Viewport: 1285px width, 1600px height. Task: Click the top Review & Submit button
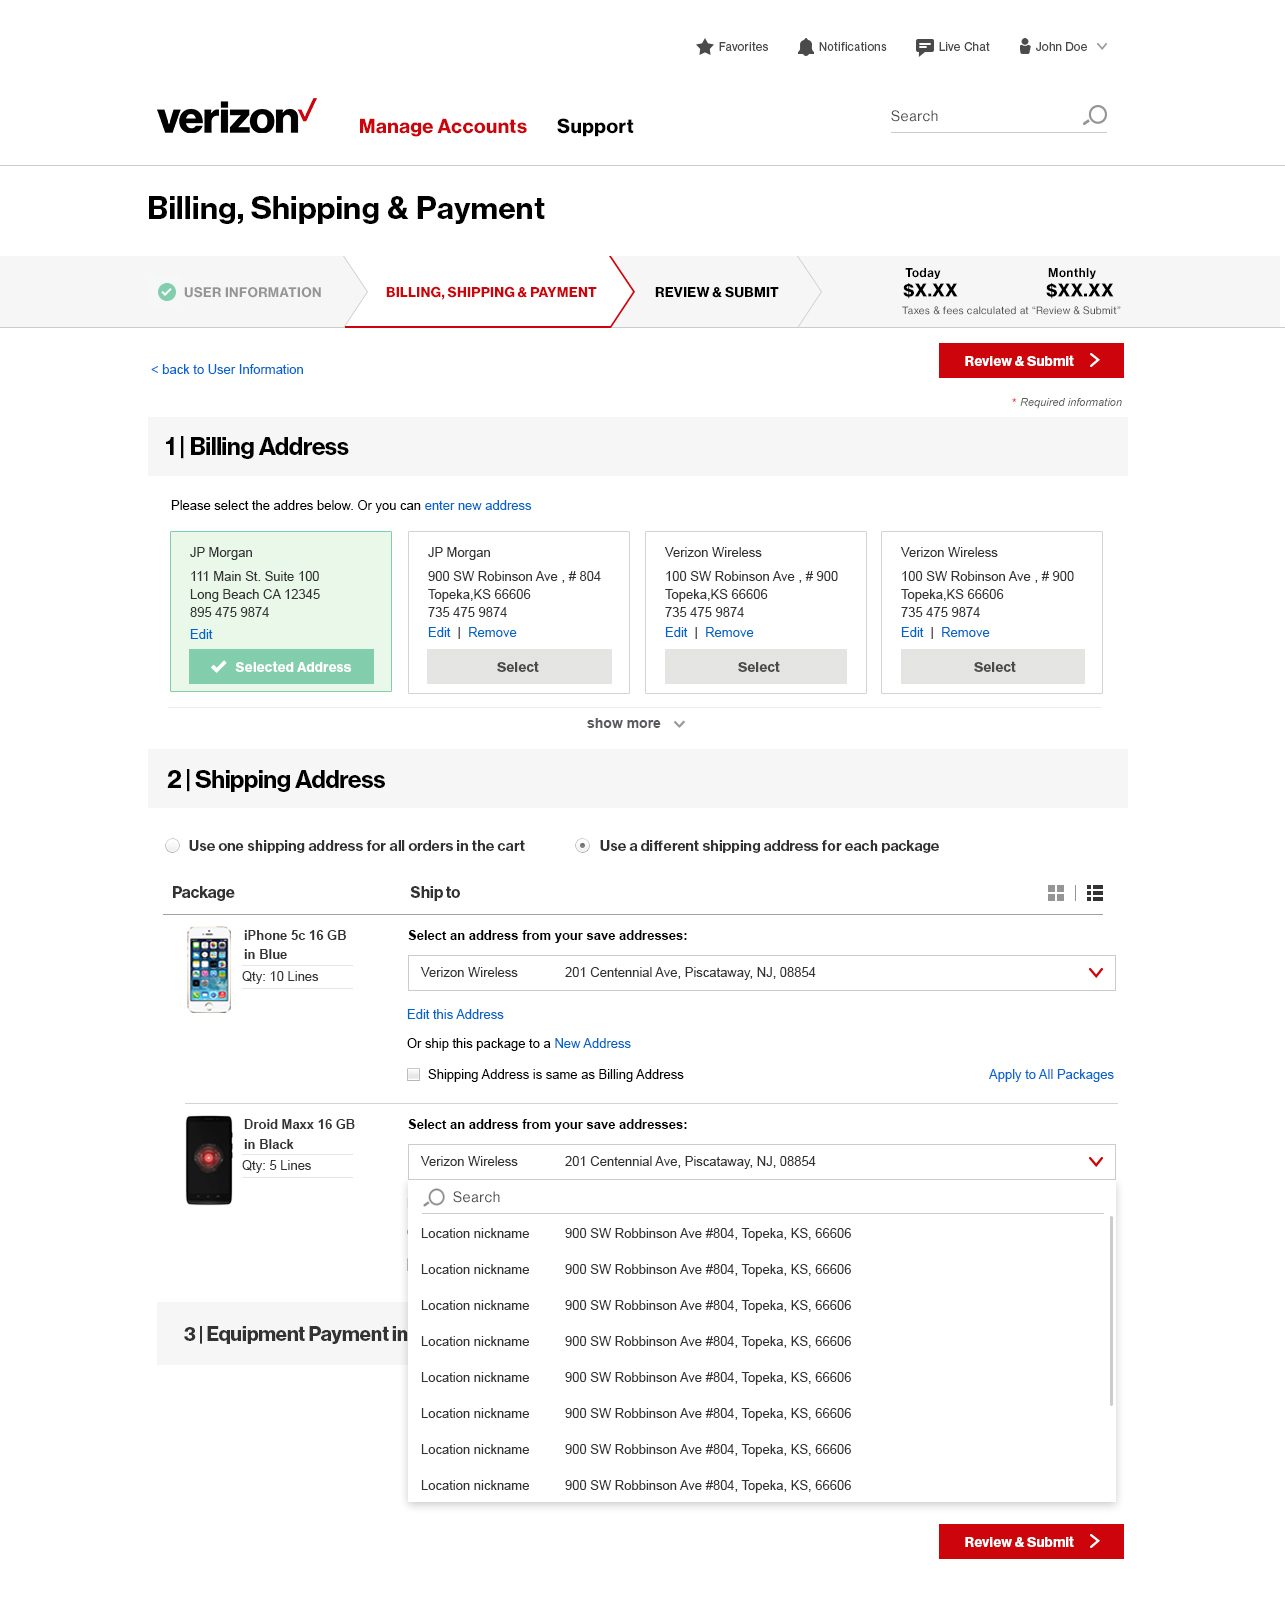[1031, 361]
